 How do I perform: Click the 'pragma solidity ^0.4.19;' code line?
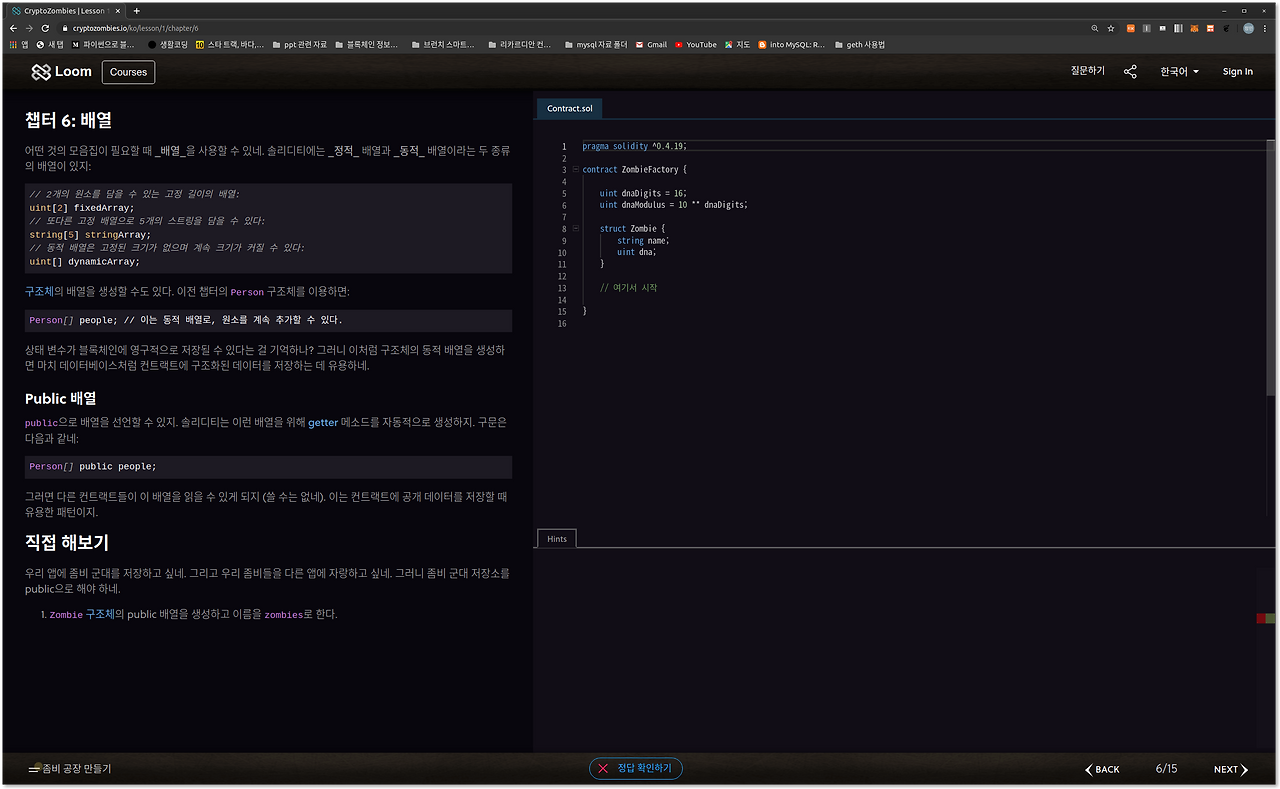(x=634, y=146)
